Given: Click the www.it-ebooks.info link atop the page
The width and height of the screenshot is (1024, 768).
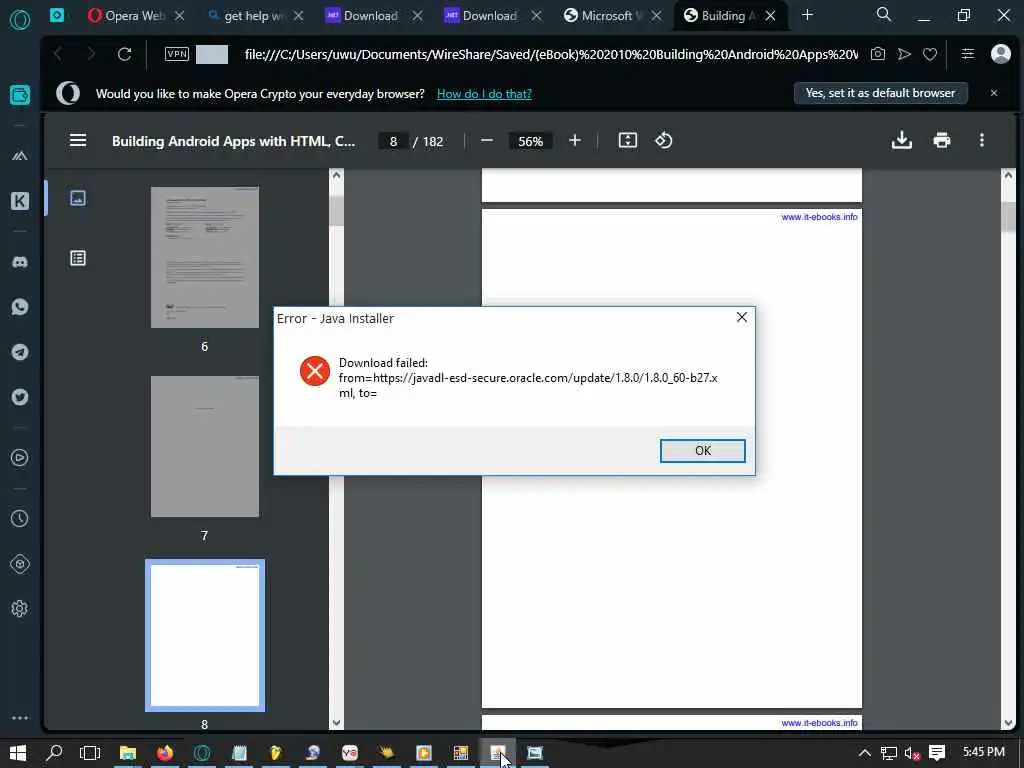Looking at the screenshot, I should coord(819,217).
